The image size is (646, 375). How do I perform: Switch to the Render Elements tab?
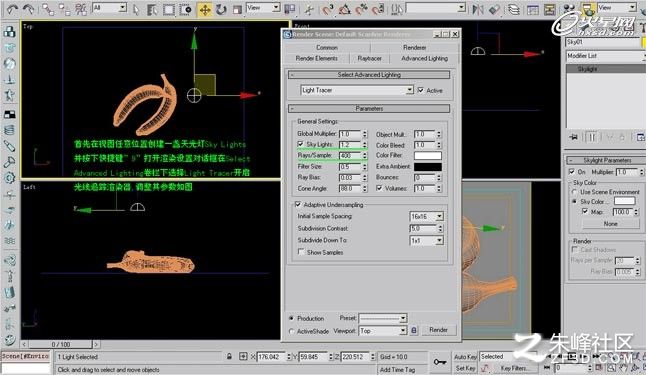point(316,59)
